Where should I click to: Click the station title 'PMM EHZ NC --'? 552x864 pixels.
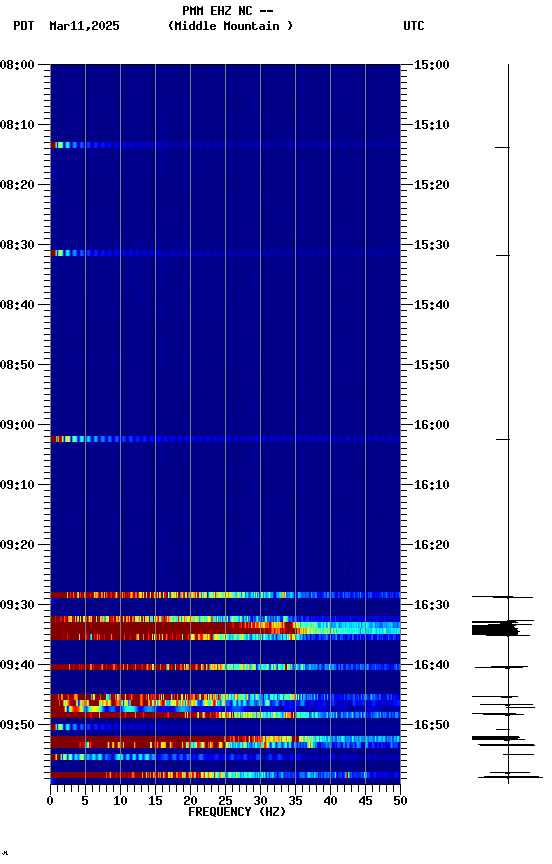[x=228, y=11]
